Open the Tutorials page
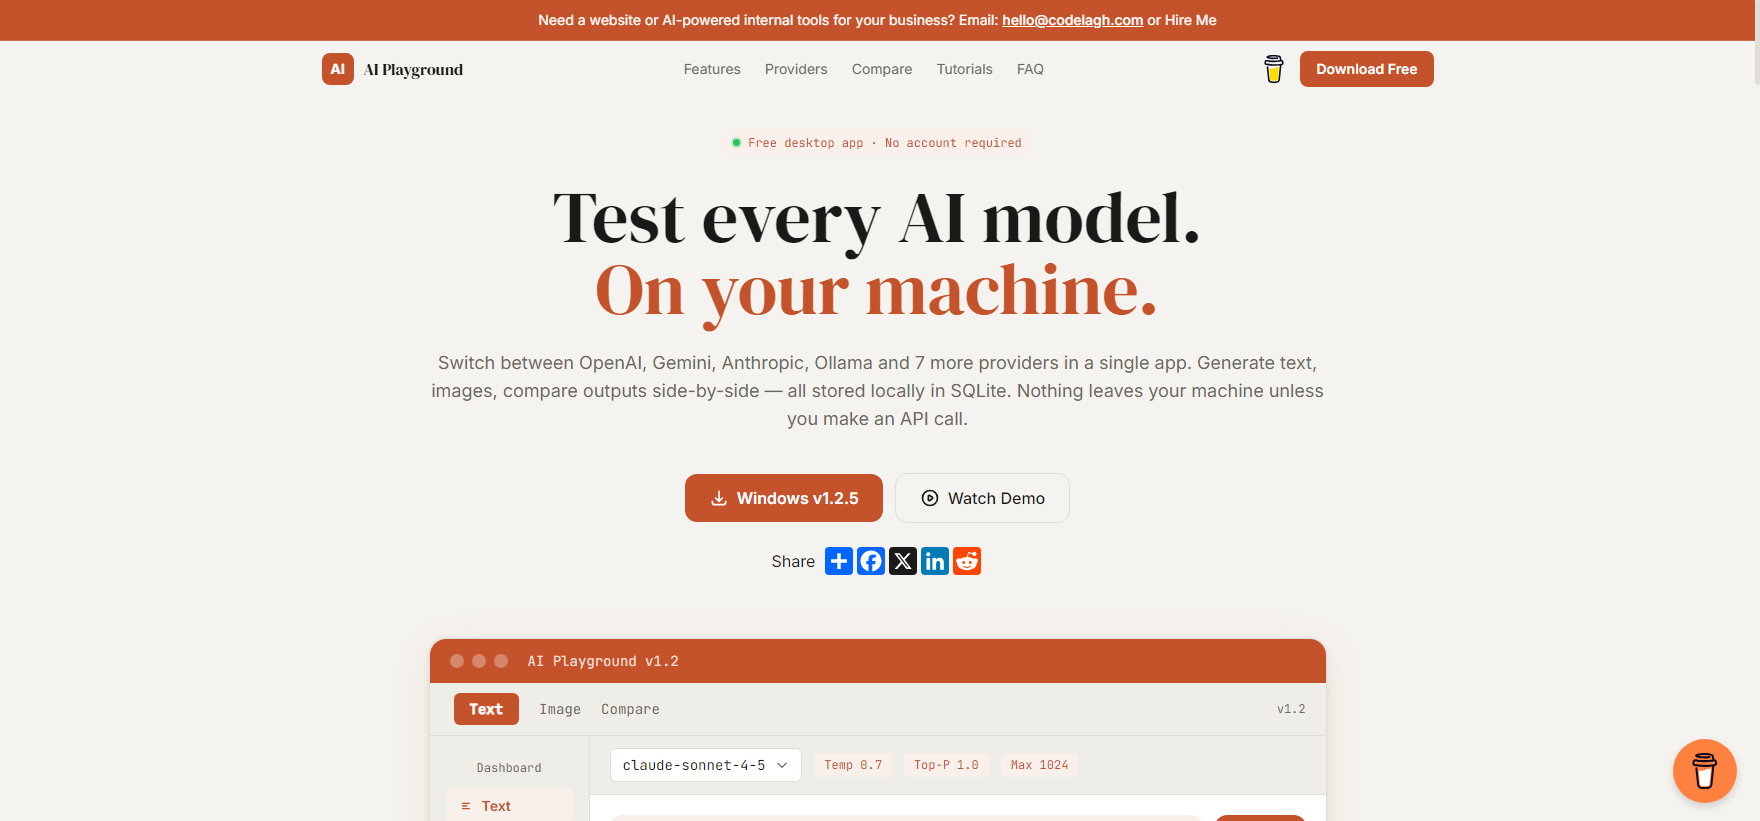 [x=965, y=69]
